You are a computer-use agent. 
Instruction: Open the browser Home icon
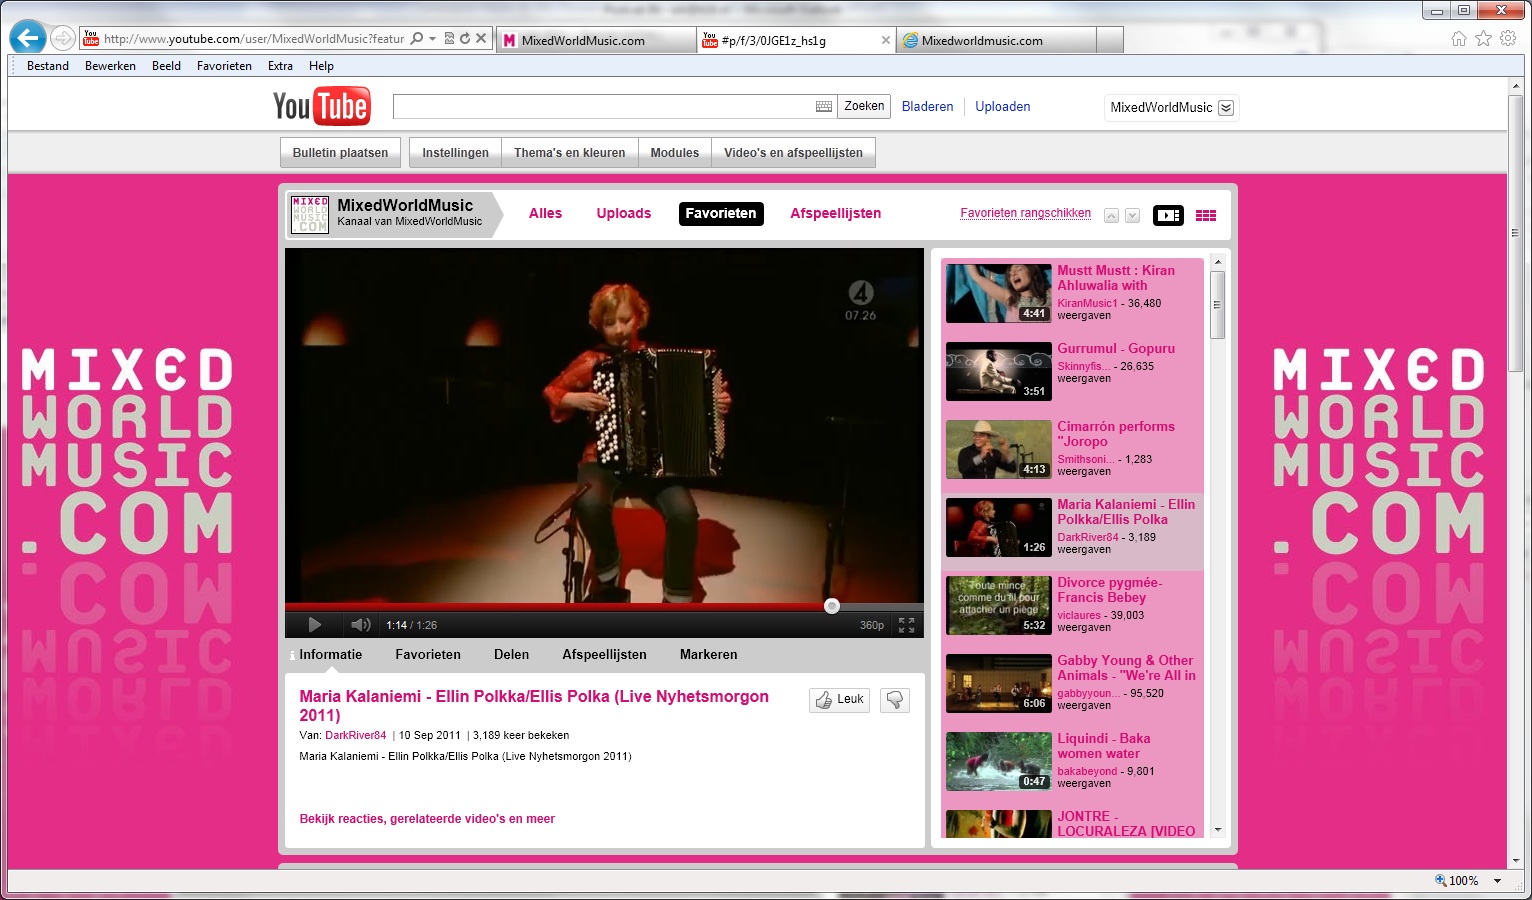point(1459,39)
